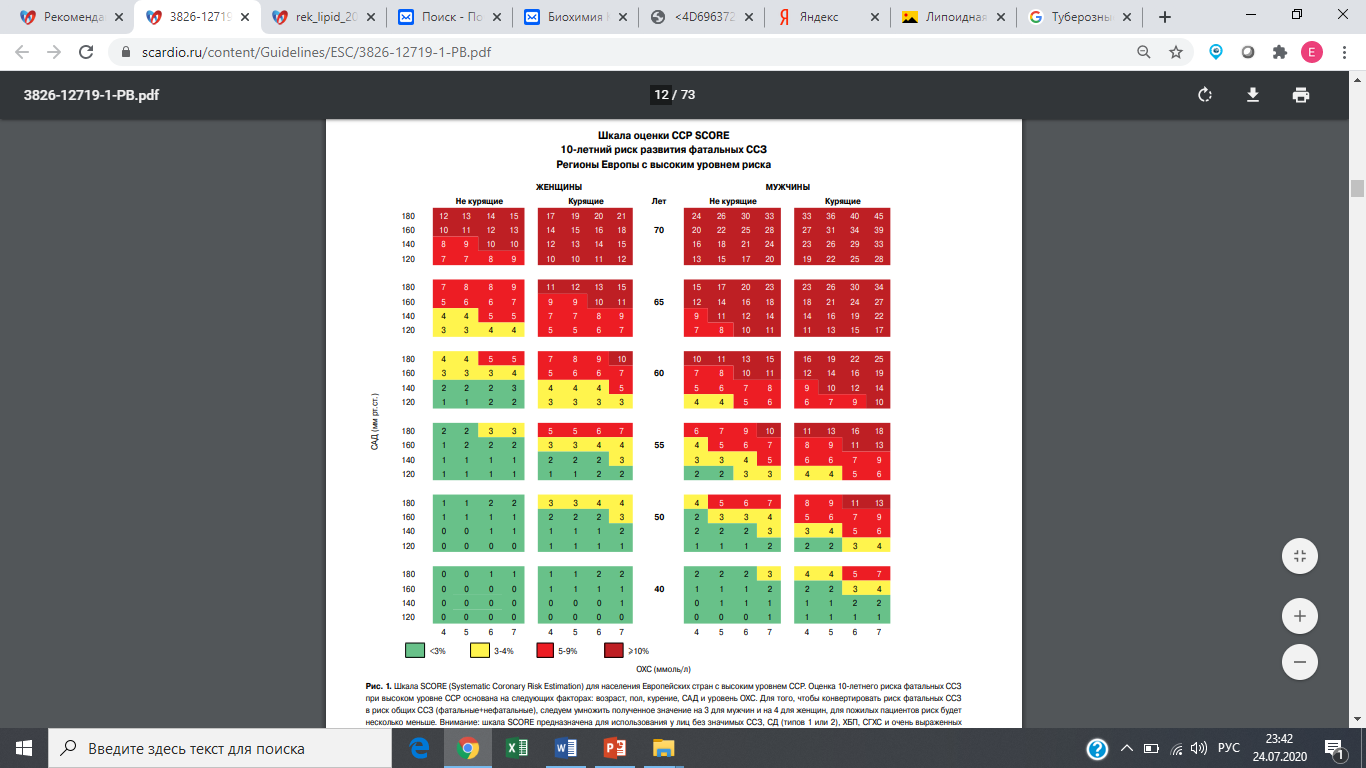The height and width of the screenshot is (768, 1366).
Task: Click the Windows search box
Action: (x=222, y=748)
